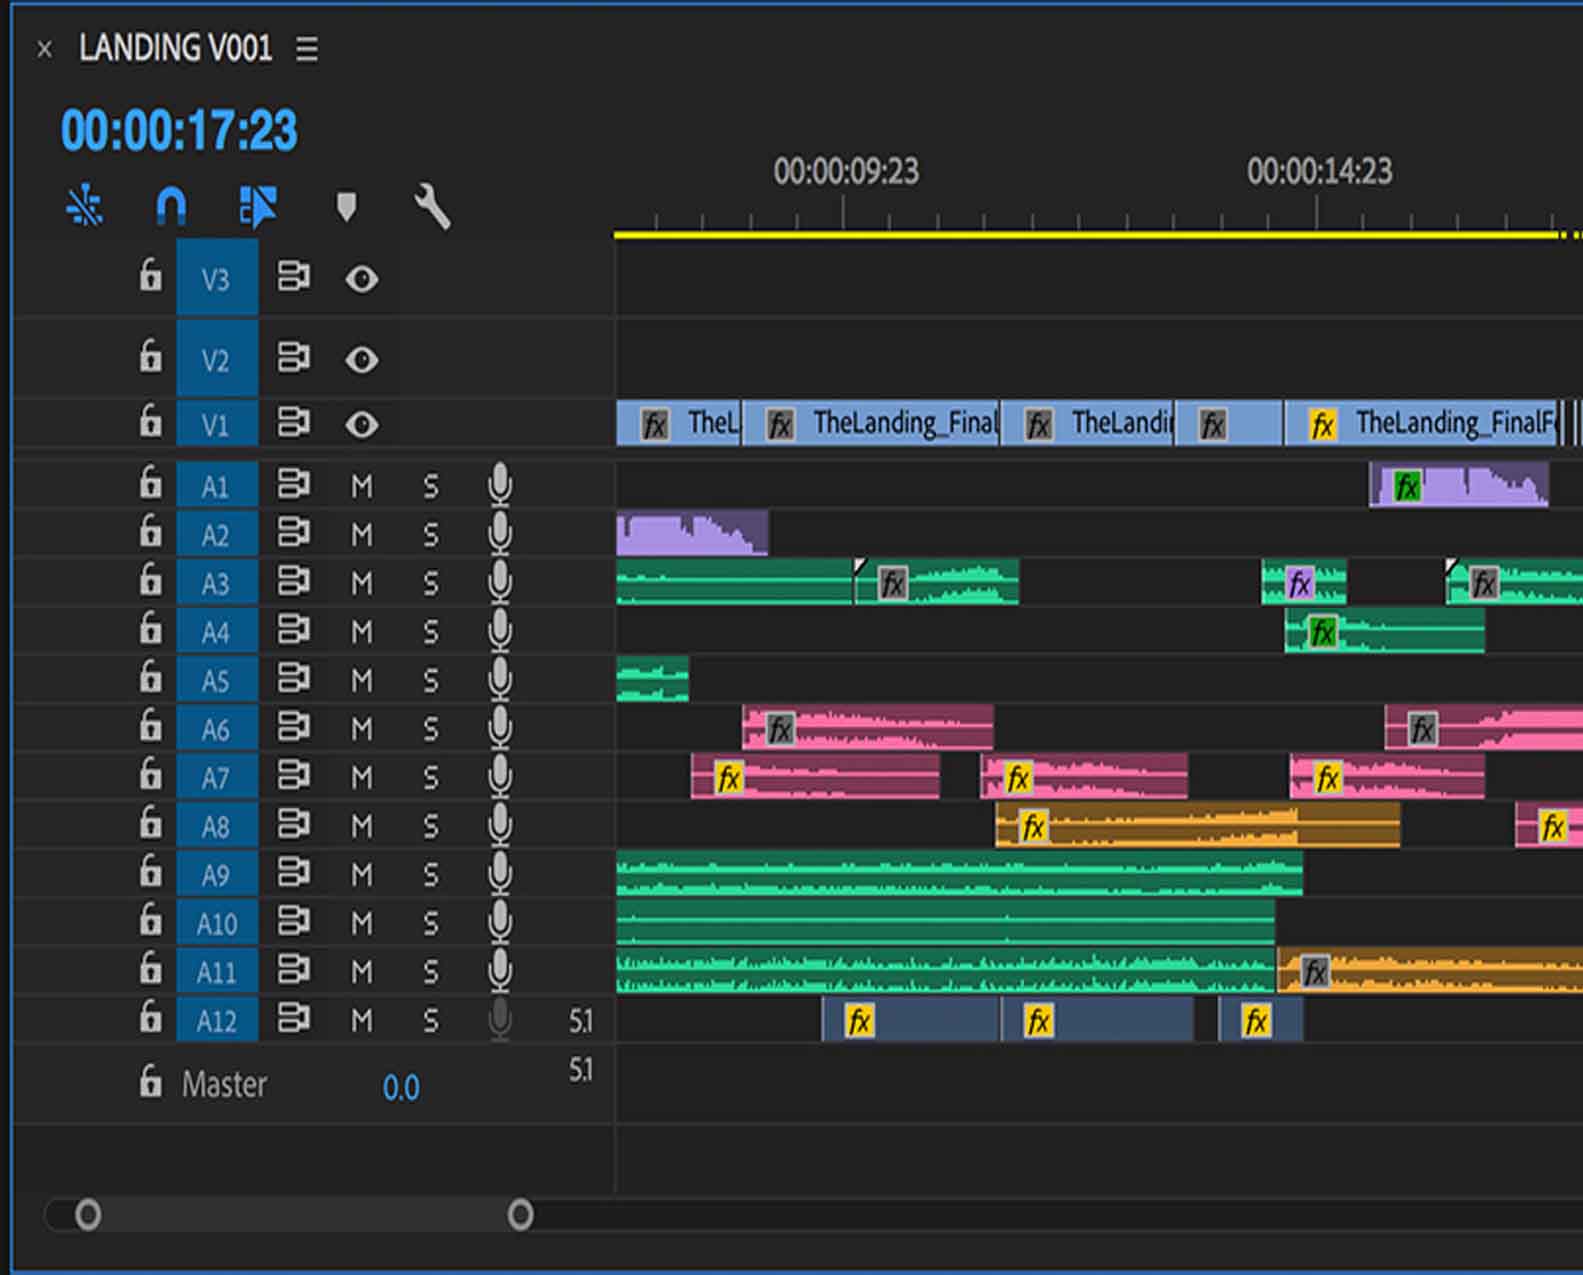Open Timeline display settings wrench
This screenshot has height=1275, width=1583.
tap(432, 207)
